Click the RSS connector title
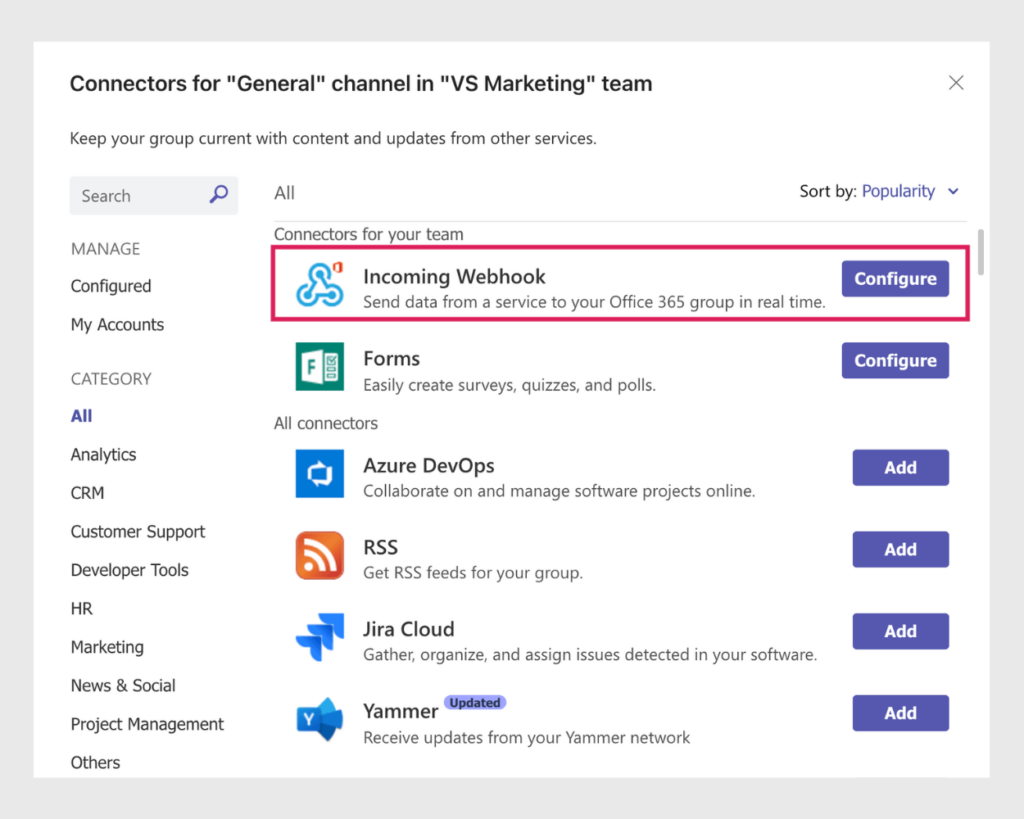 tap(380, 547)
